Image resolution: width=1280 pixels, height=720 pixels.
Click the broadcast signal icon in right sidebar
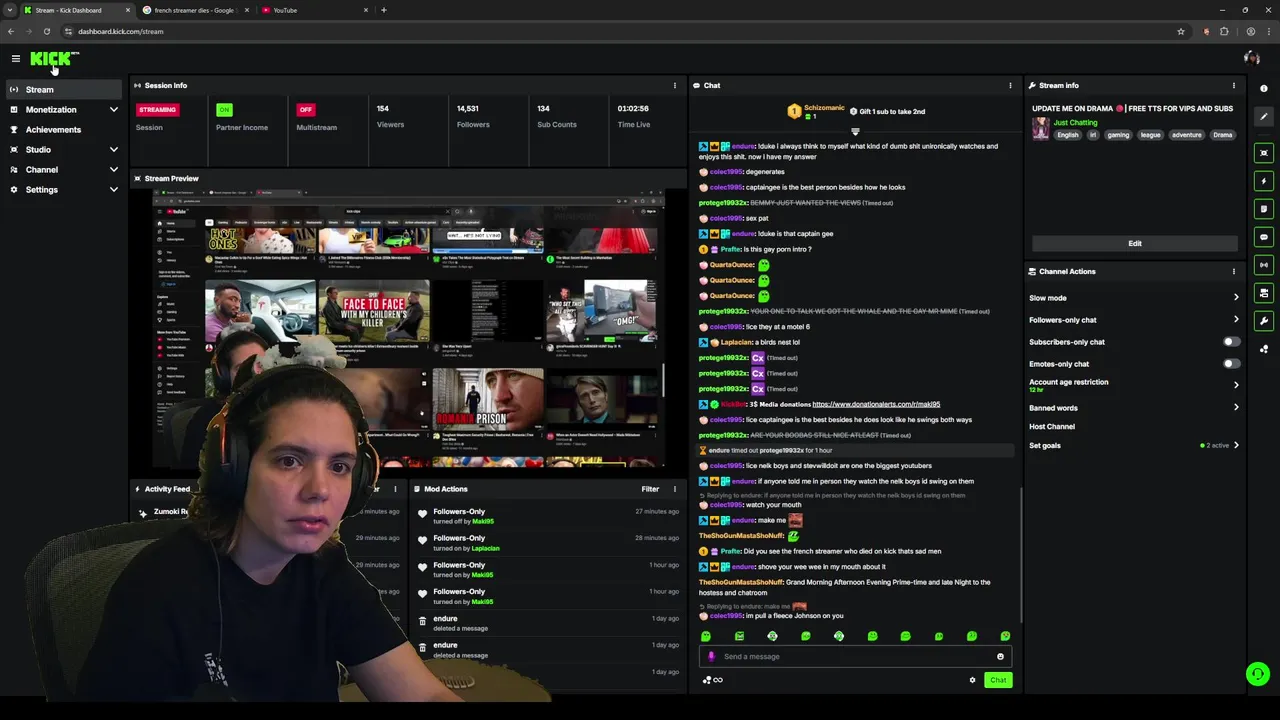pos(1264,265)
